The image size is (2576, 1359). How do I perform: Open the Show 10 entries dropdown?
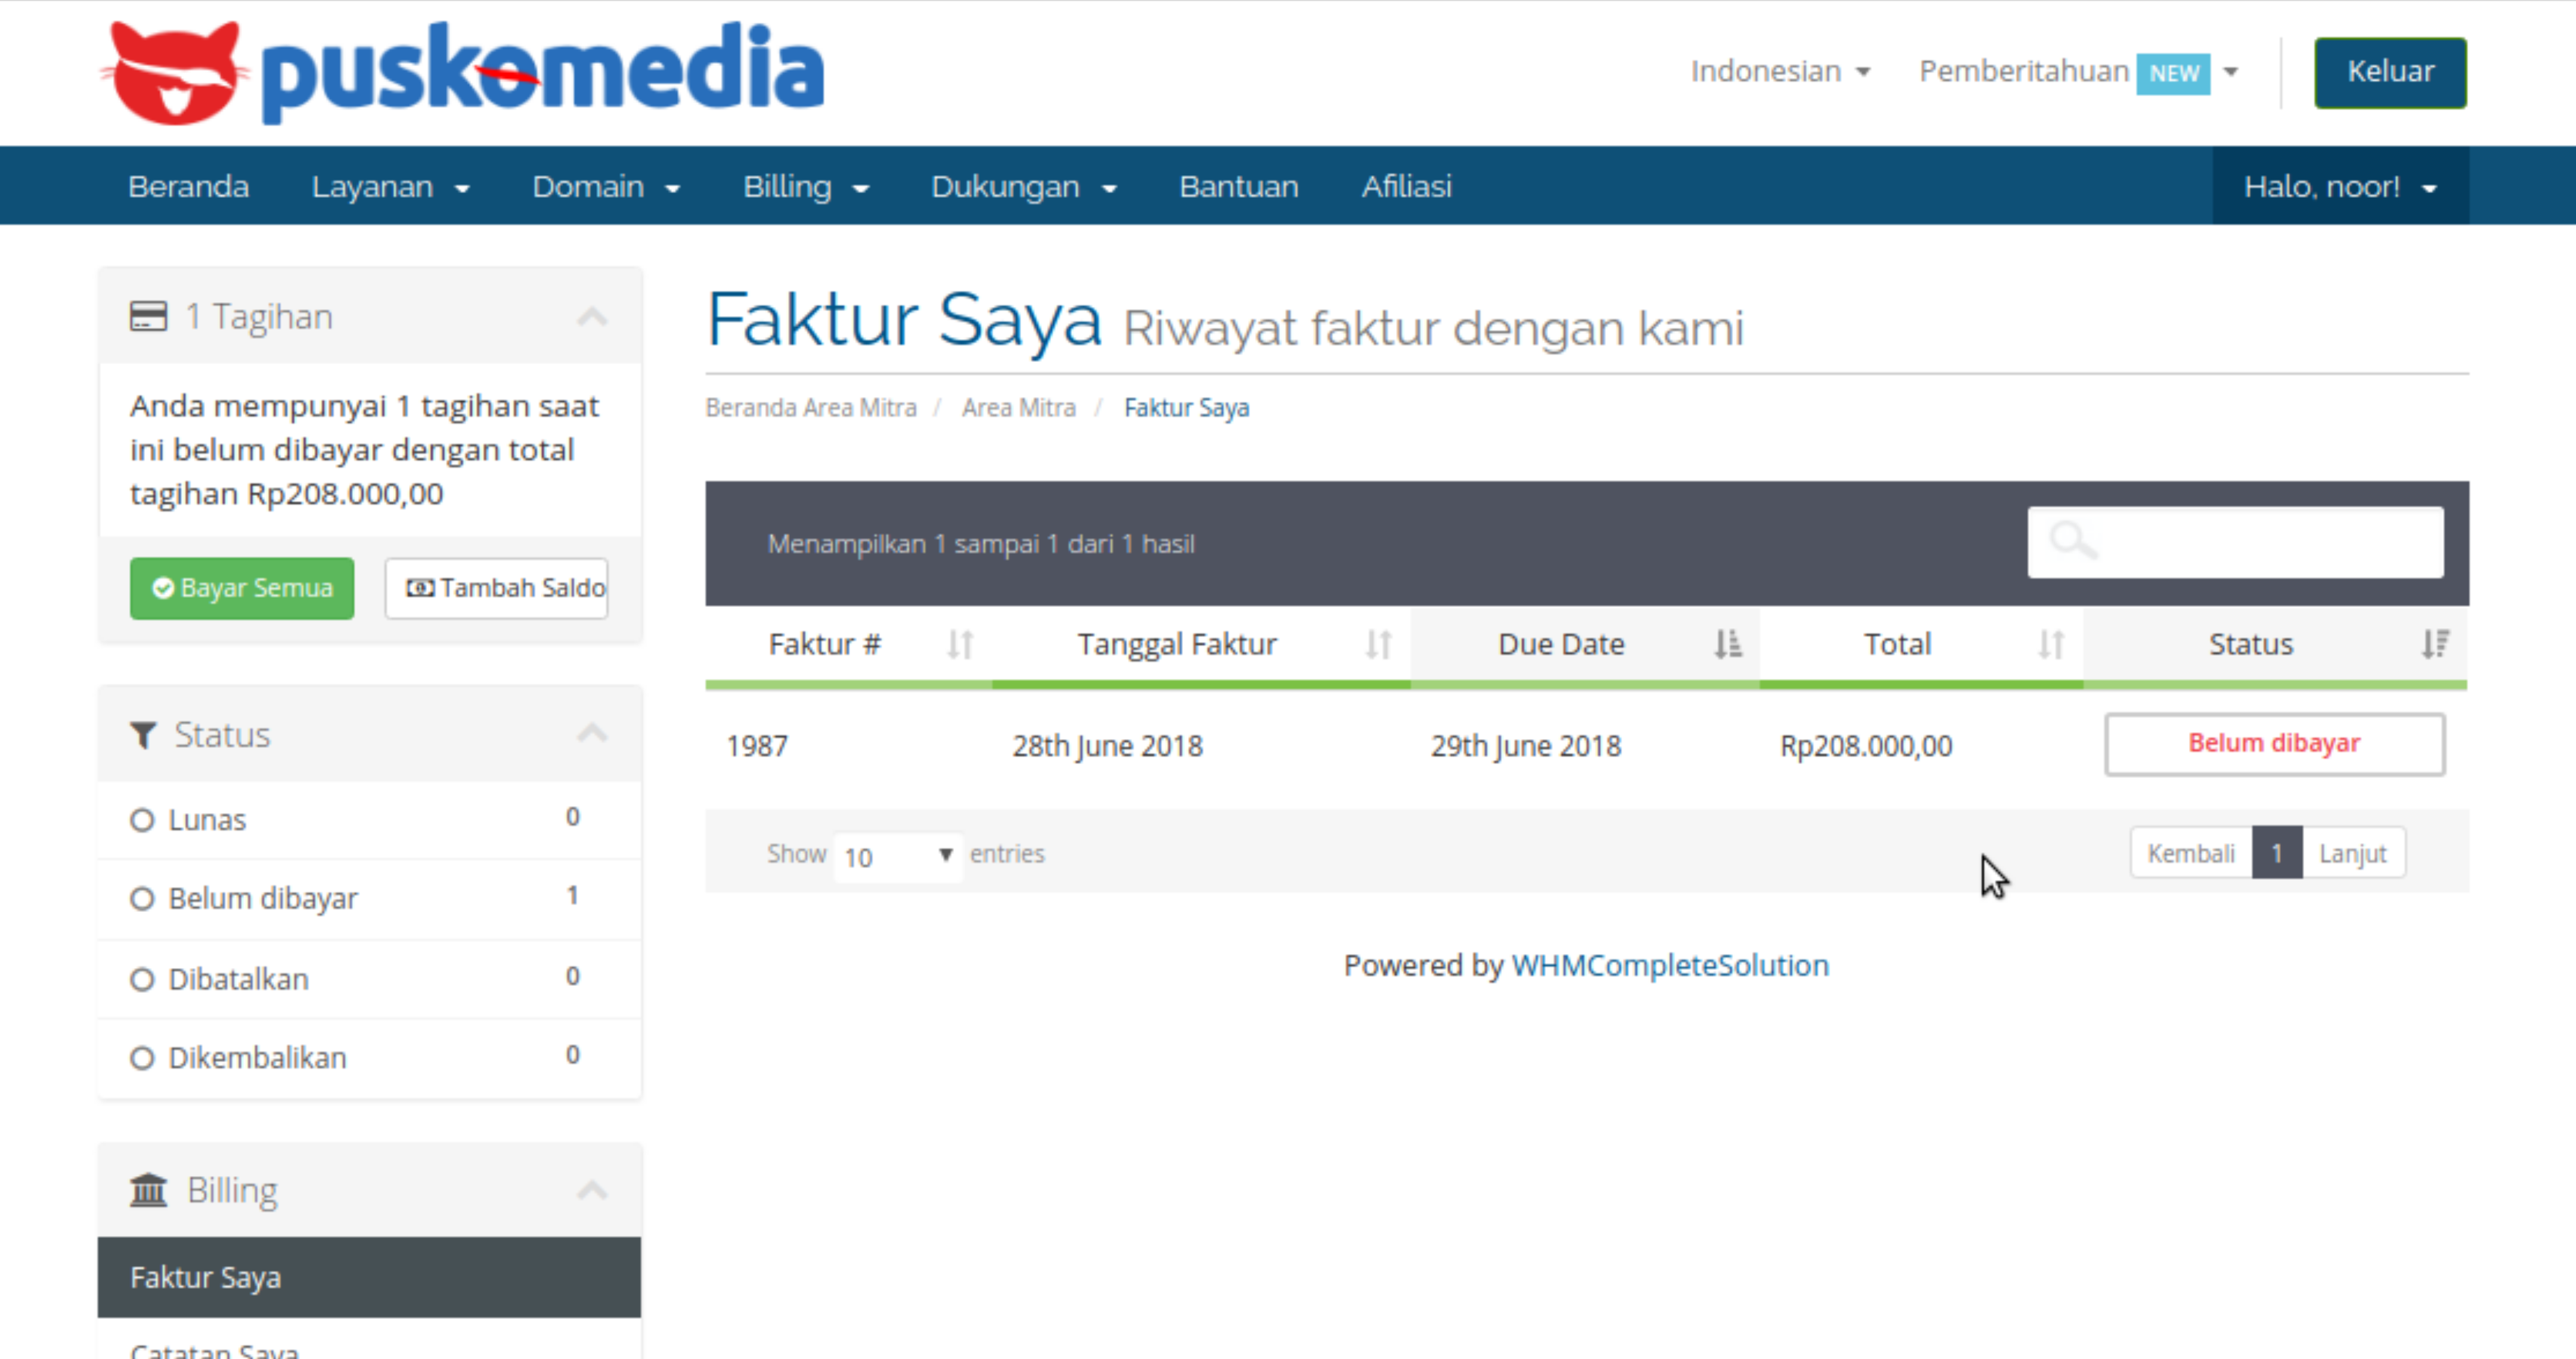(x=898, y=856)
